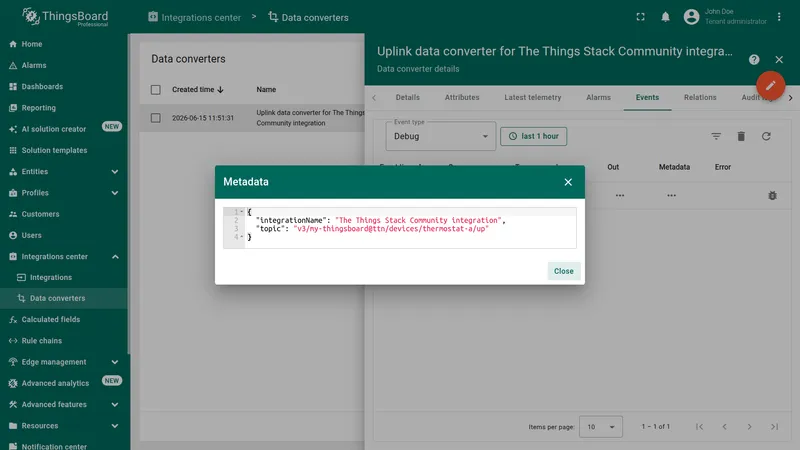Open the events filter icon
The width and height of the screenshot is (800, 450).
tap(716, 136)
